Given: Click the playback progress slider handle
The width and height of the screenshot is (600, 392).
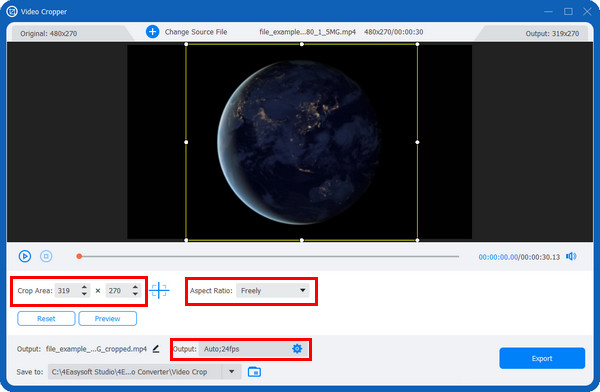Looking at the screenshot, I should point(79,256).
